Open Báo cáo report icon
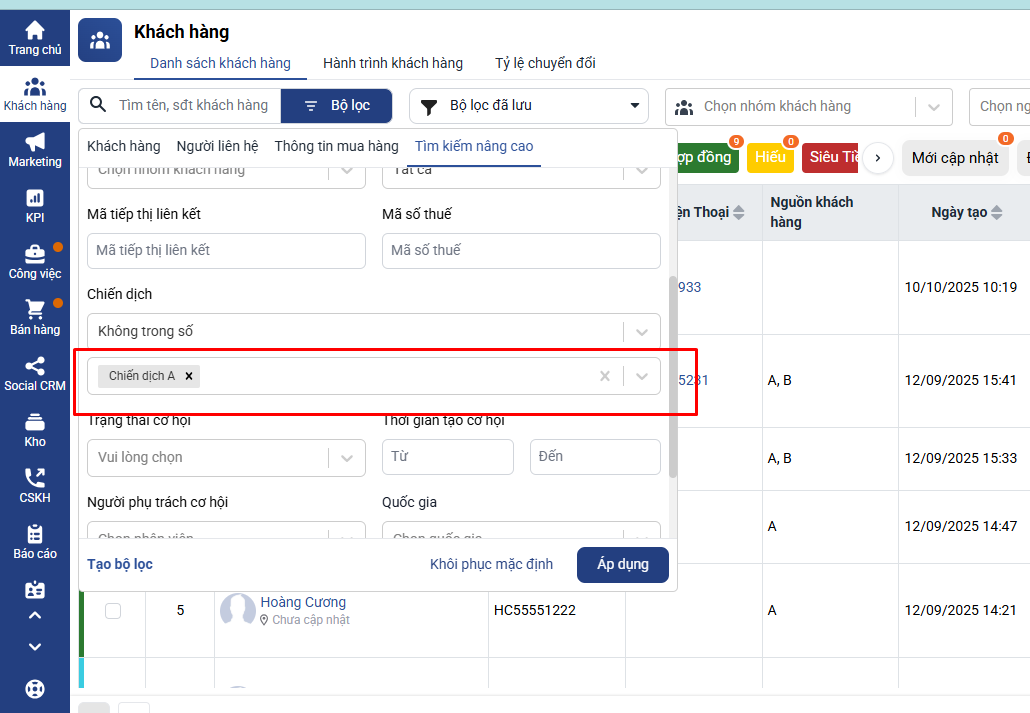This screenshot has width=1030, height=713. [35, 534]
